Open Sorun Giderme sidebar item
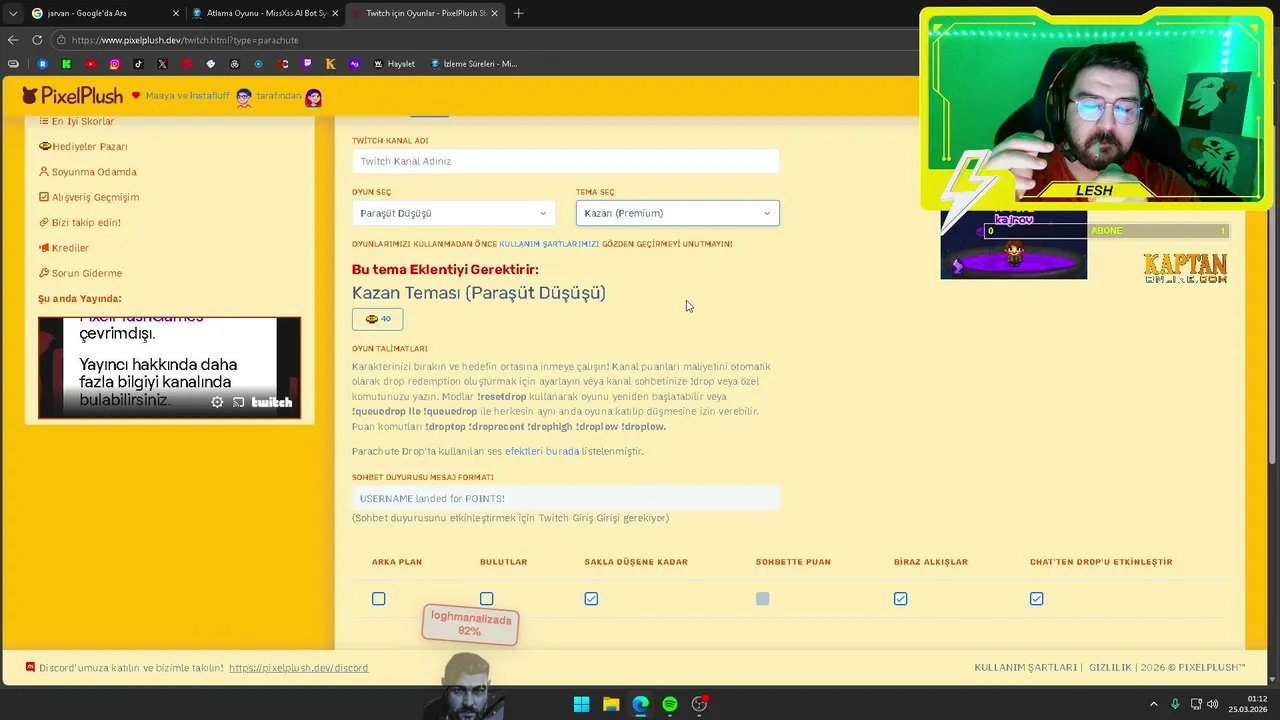The image size is (1280, 720). (80, 273)
